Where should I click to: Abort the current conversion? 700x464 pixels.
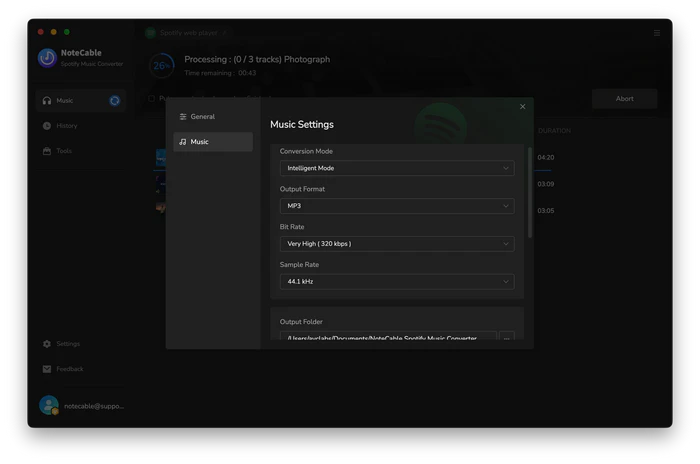(625, 99)
